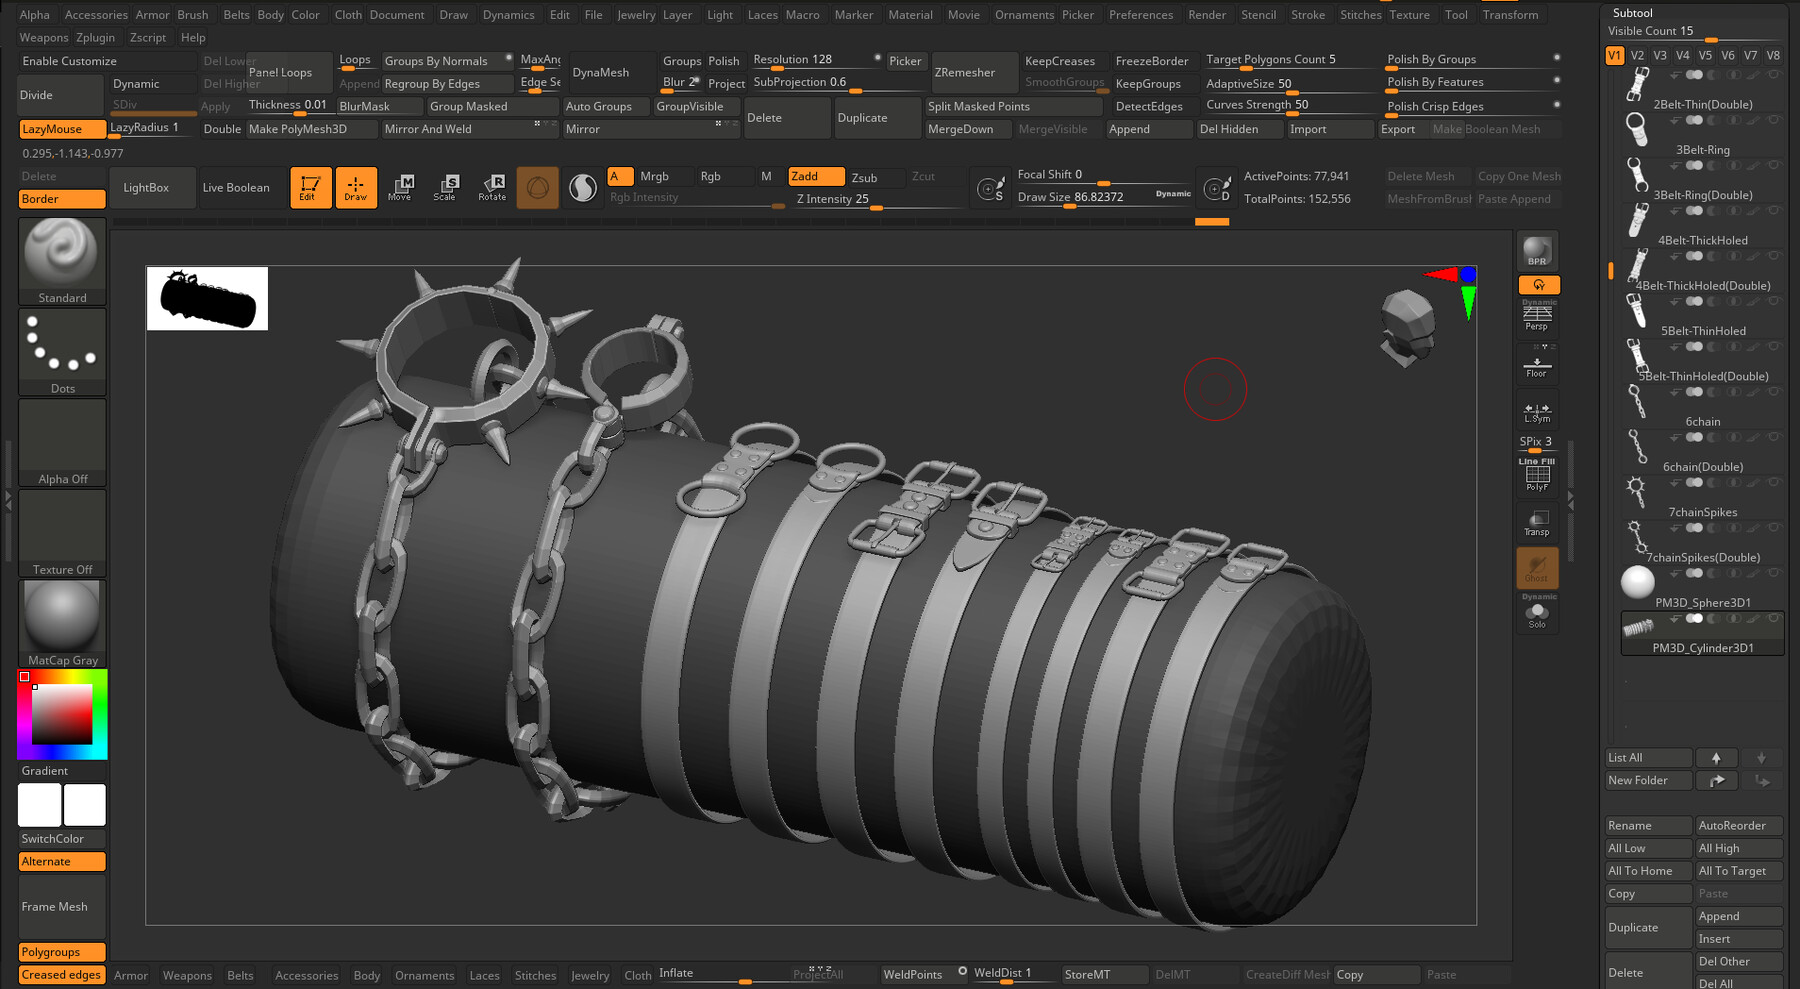Viewport: 1800px width, 989px height.
Task: Switch to the Scale tool
Action: pos(446,187)
